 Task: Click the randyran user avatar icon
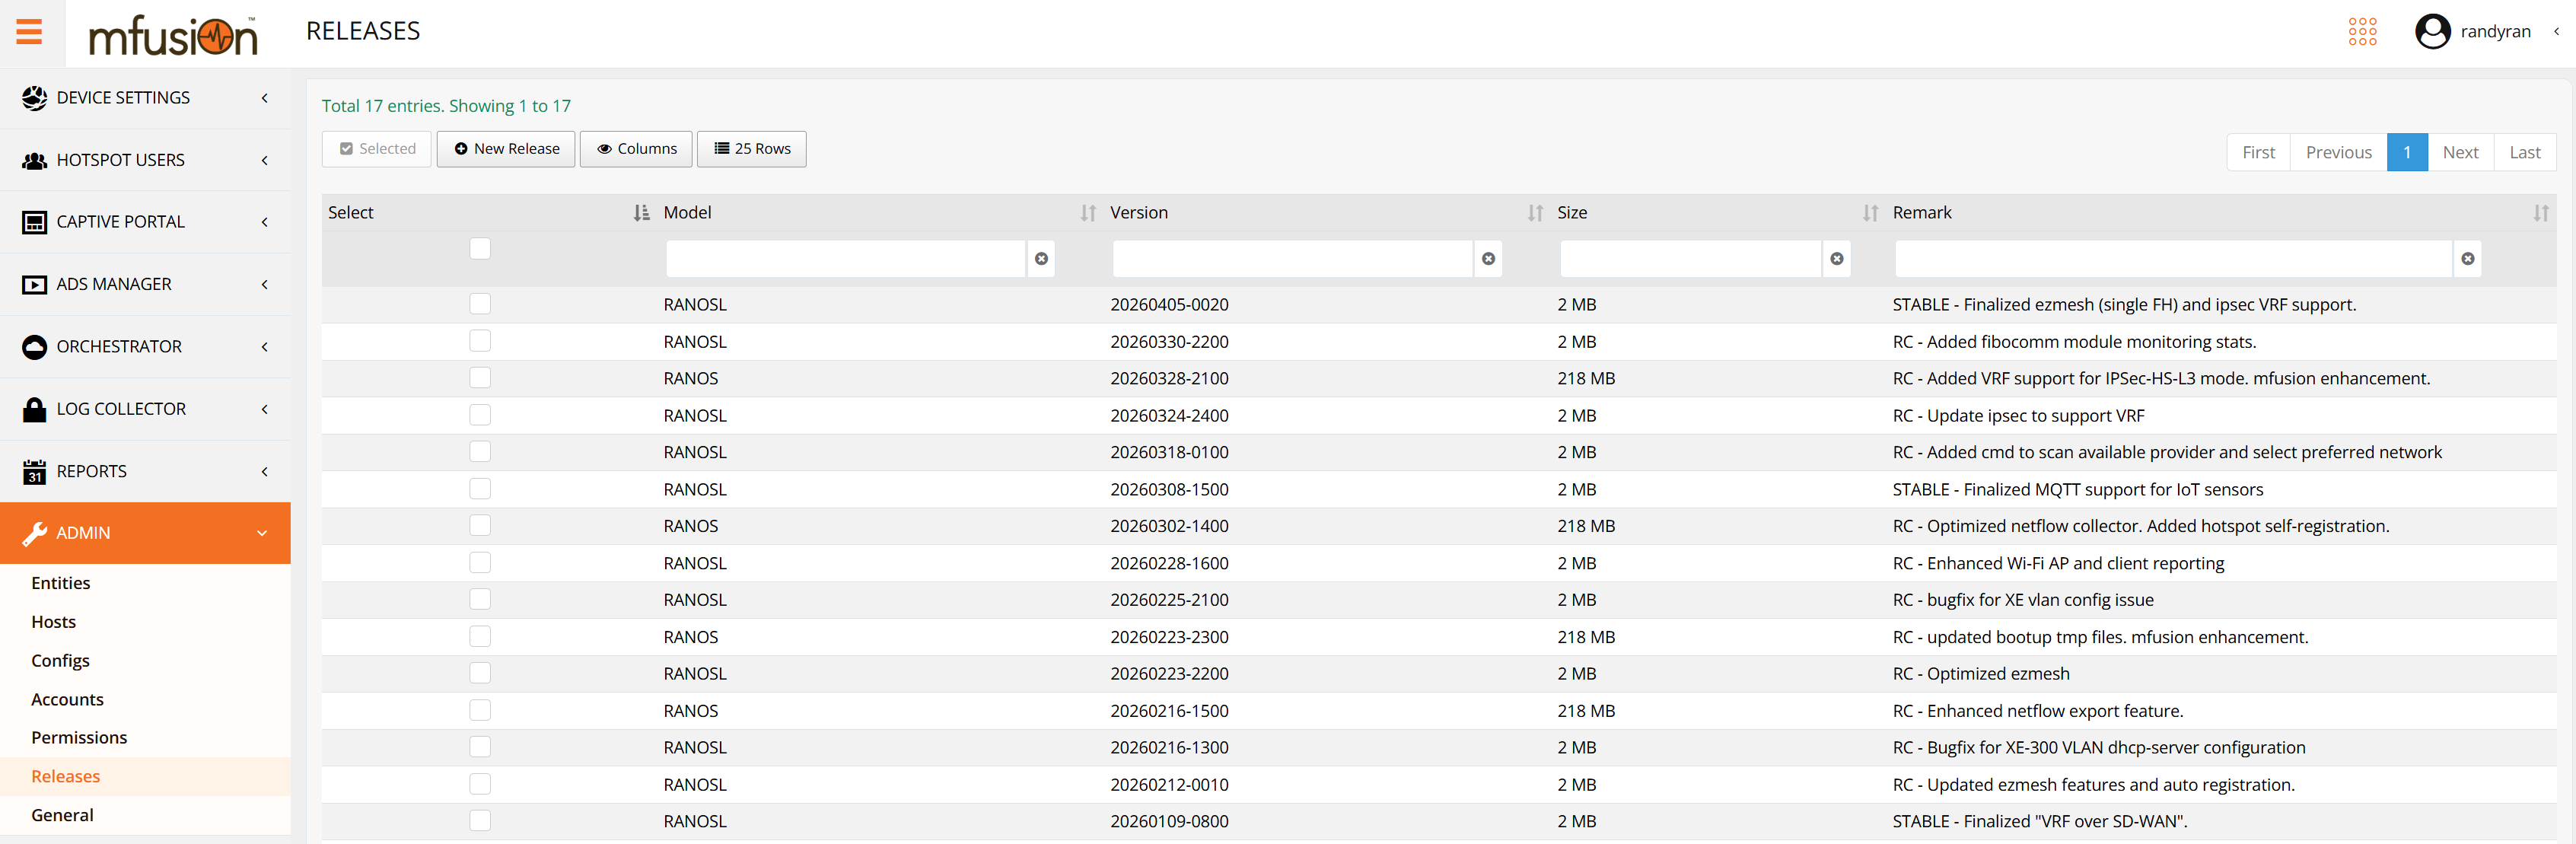[x=2432, y=32]
